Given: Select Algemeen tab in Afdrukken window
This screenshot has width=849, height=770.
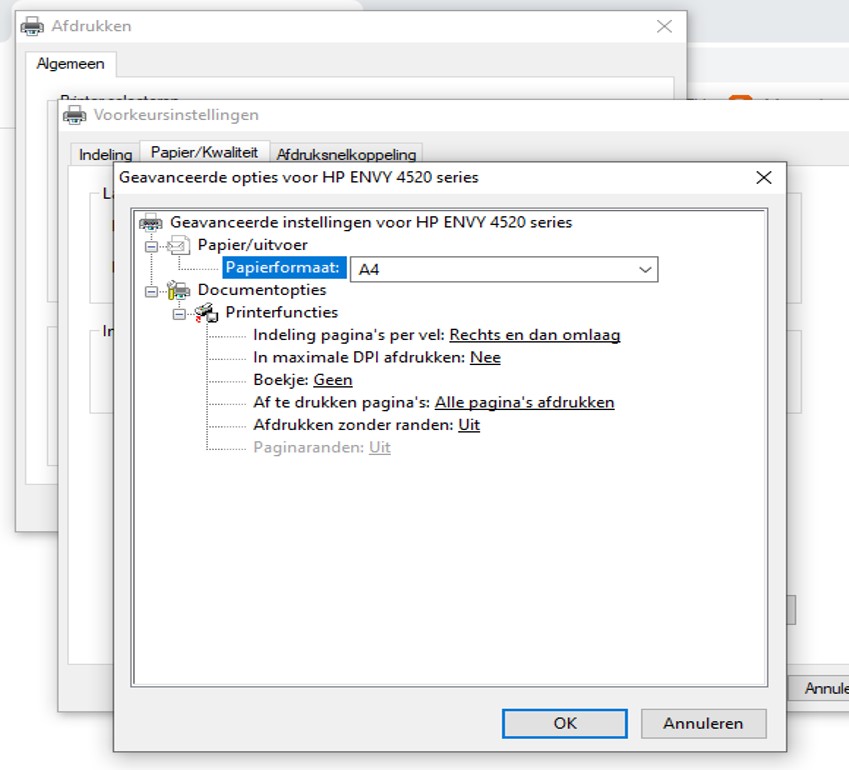Looking at the screenshot, I should [x=70, y=64].
